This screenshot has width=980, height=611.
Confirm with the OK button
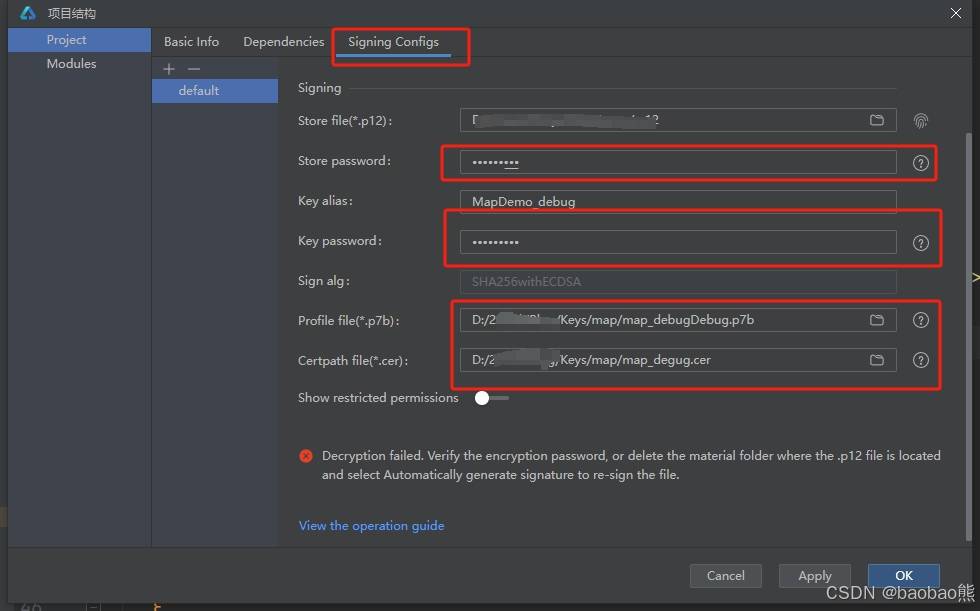point(903,575)
